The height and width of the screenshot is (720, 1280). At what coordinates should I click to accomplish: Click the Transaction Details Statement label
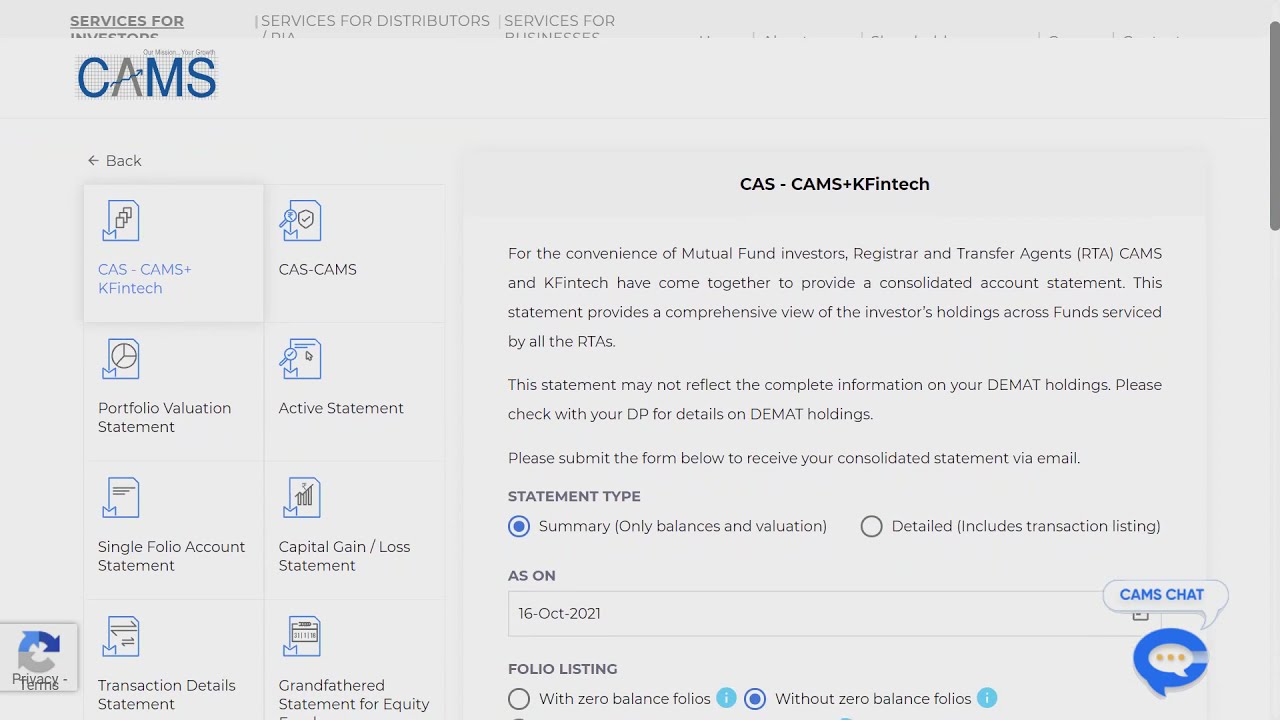click(x=166, y=695)
